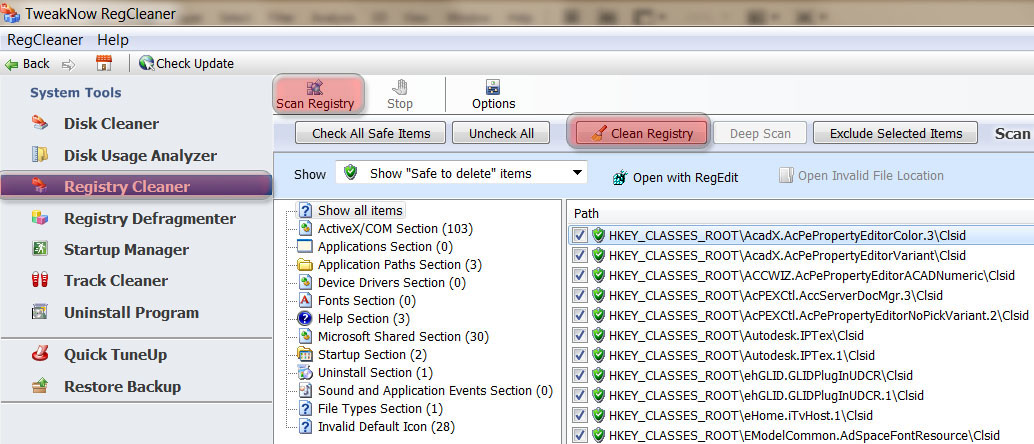Uncheck ehGLID.GLIDPlugInUDCR.1 checkbox
This screenshot has height=444, width=1034.
click(x=580, y=395)
